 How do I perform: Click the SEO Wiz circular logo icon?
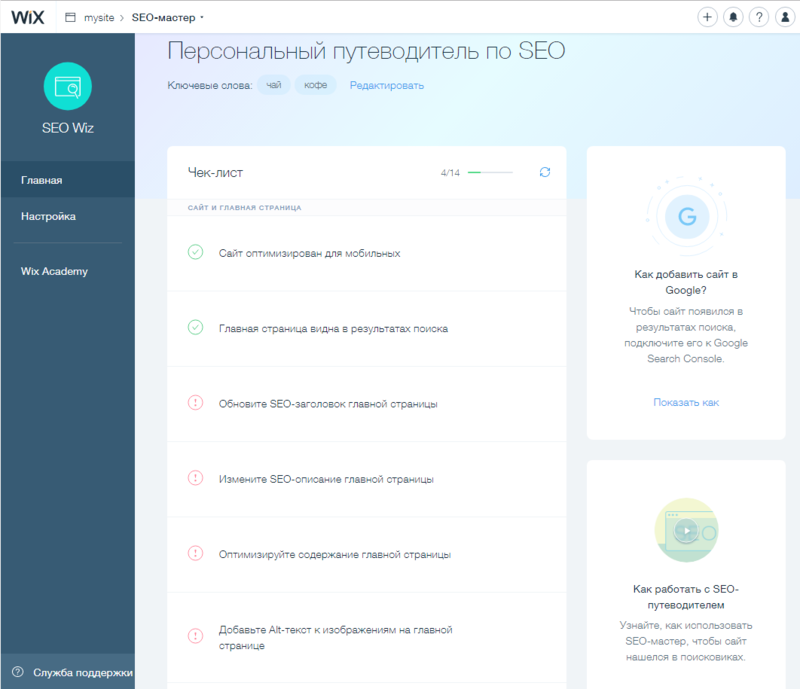67,87
